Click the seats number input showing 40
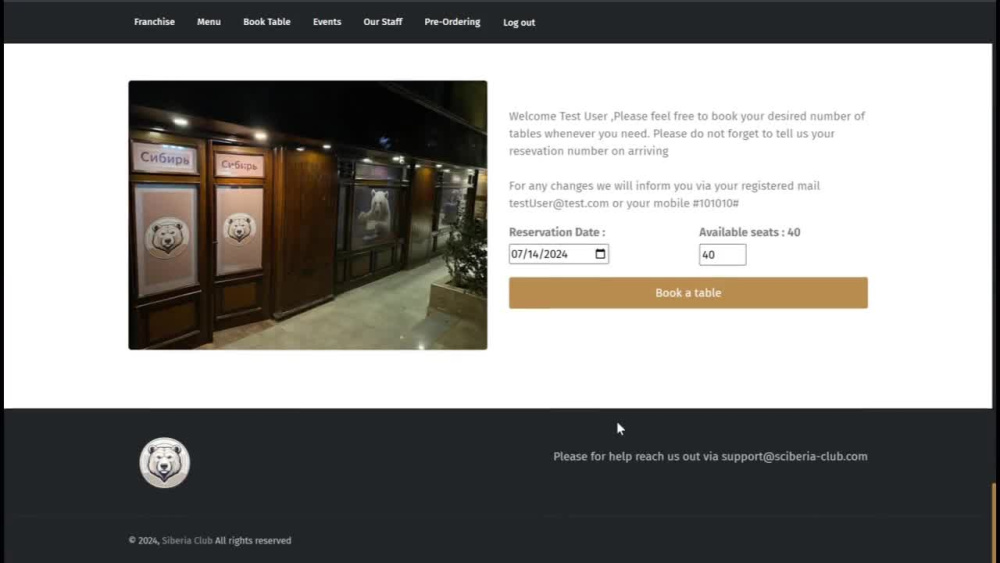The width and height of the screenshot is (1000, 563). click(x=722, y=254)
